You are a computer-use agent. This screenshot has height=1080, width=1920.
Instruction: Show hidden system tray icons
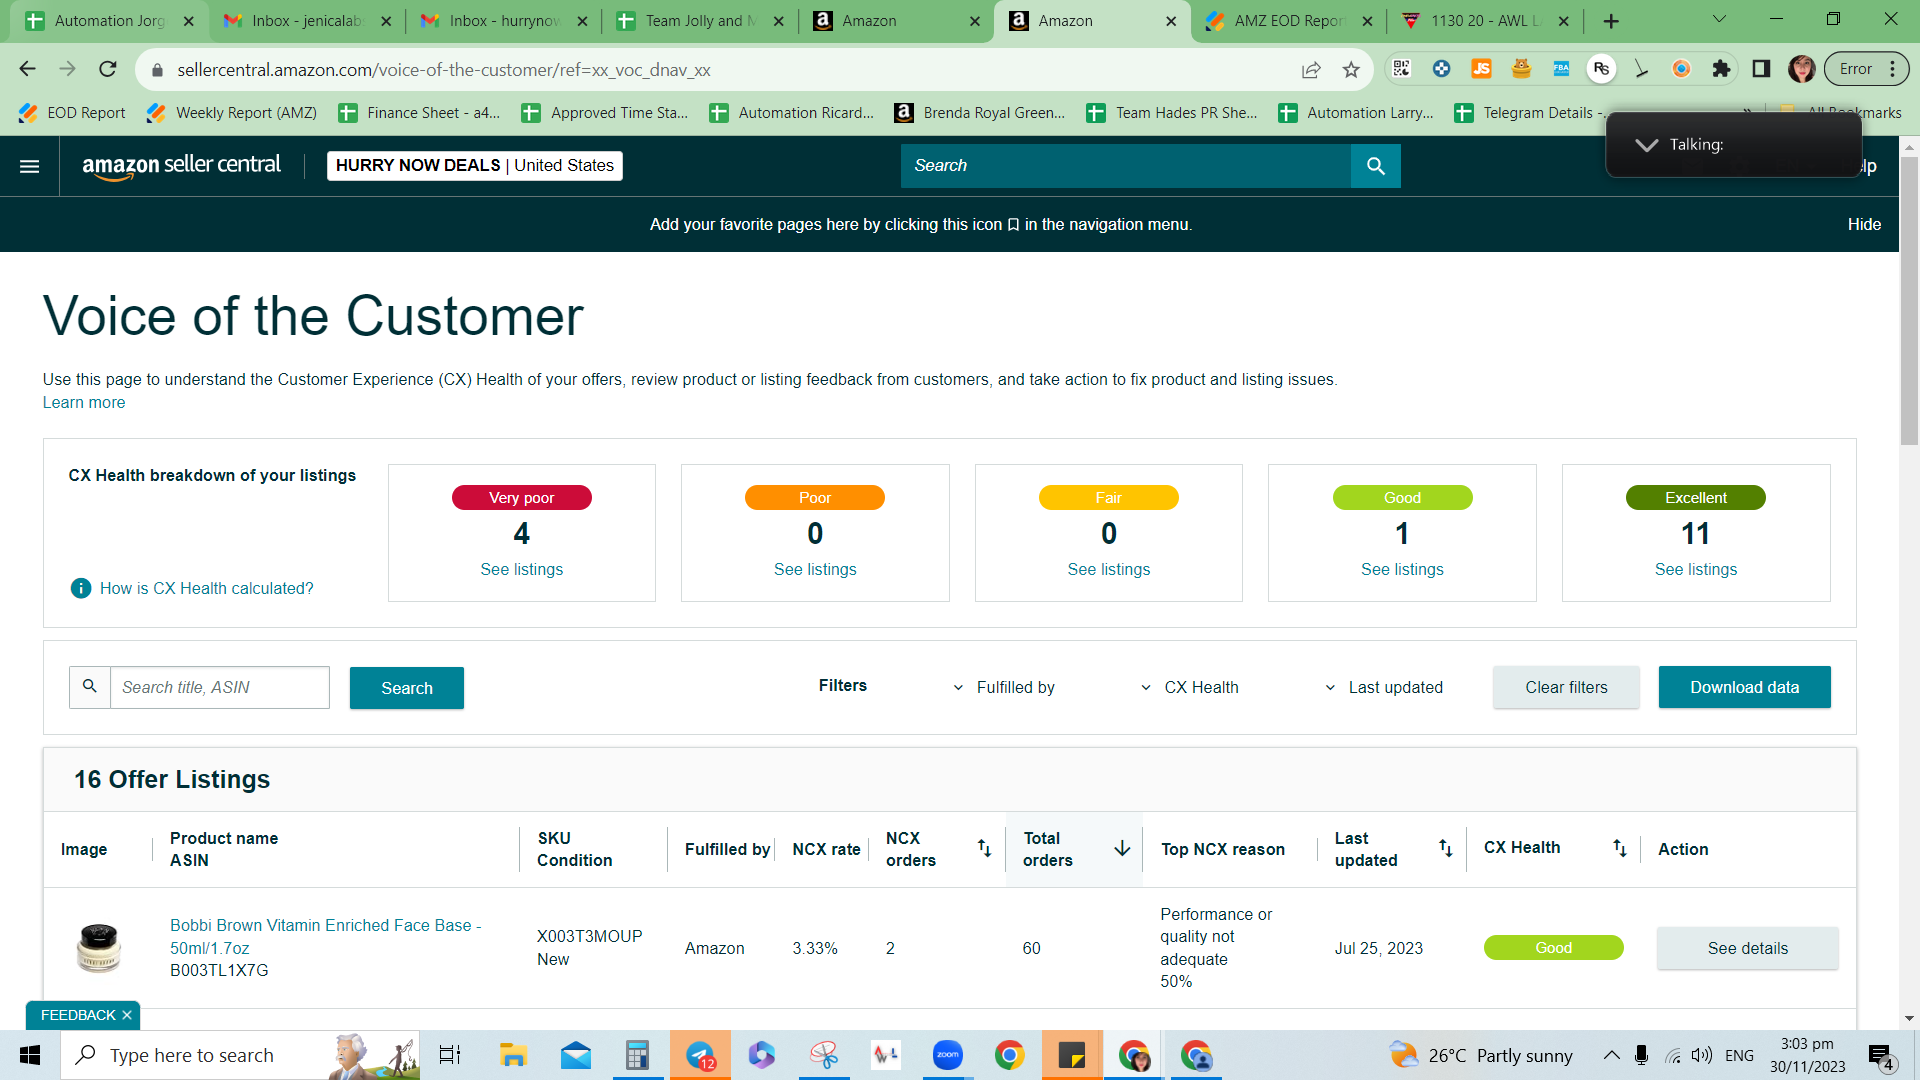coord(1612,1055)
